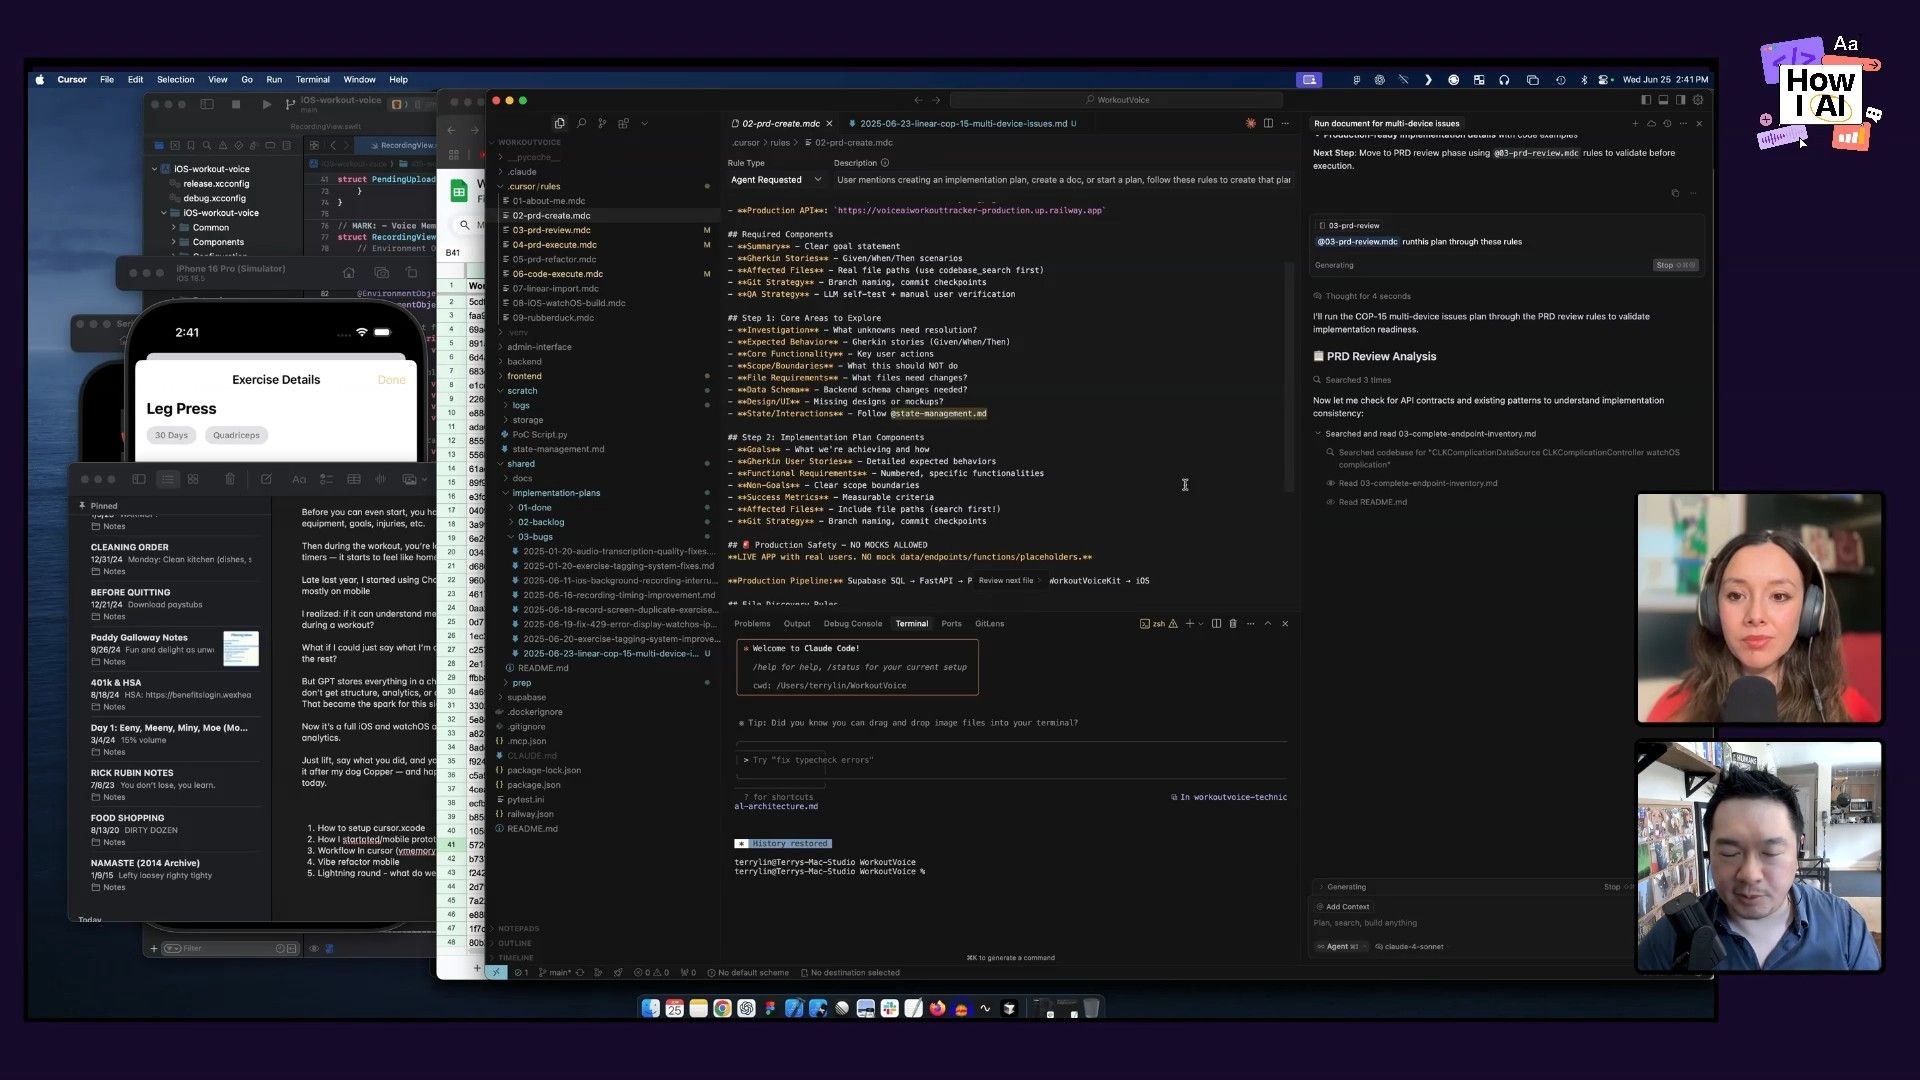The height and width of the screenshot is (1080, 1920).
Task: Open the Rule Type Agent Requested dropdown
Action: [x=775, y=180]
